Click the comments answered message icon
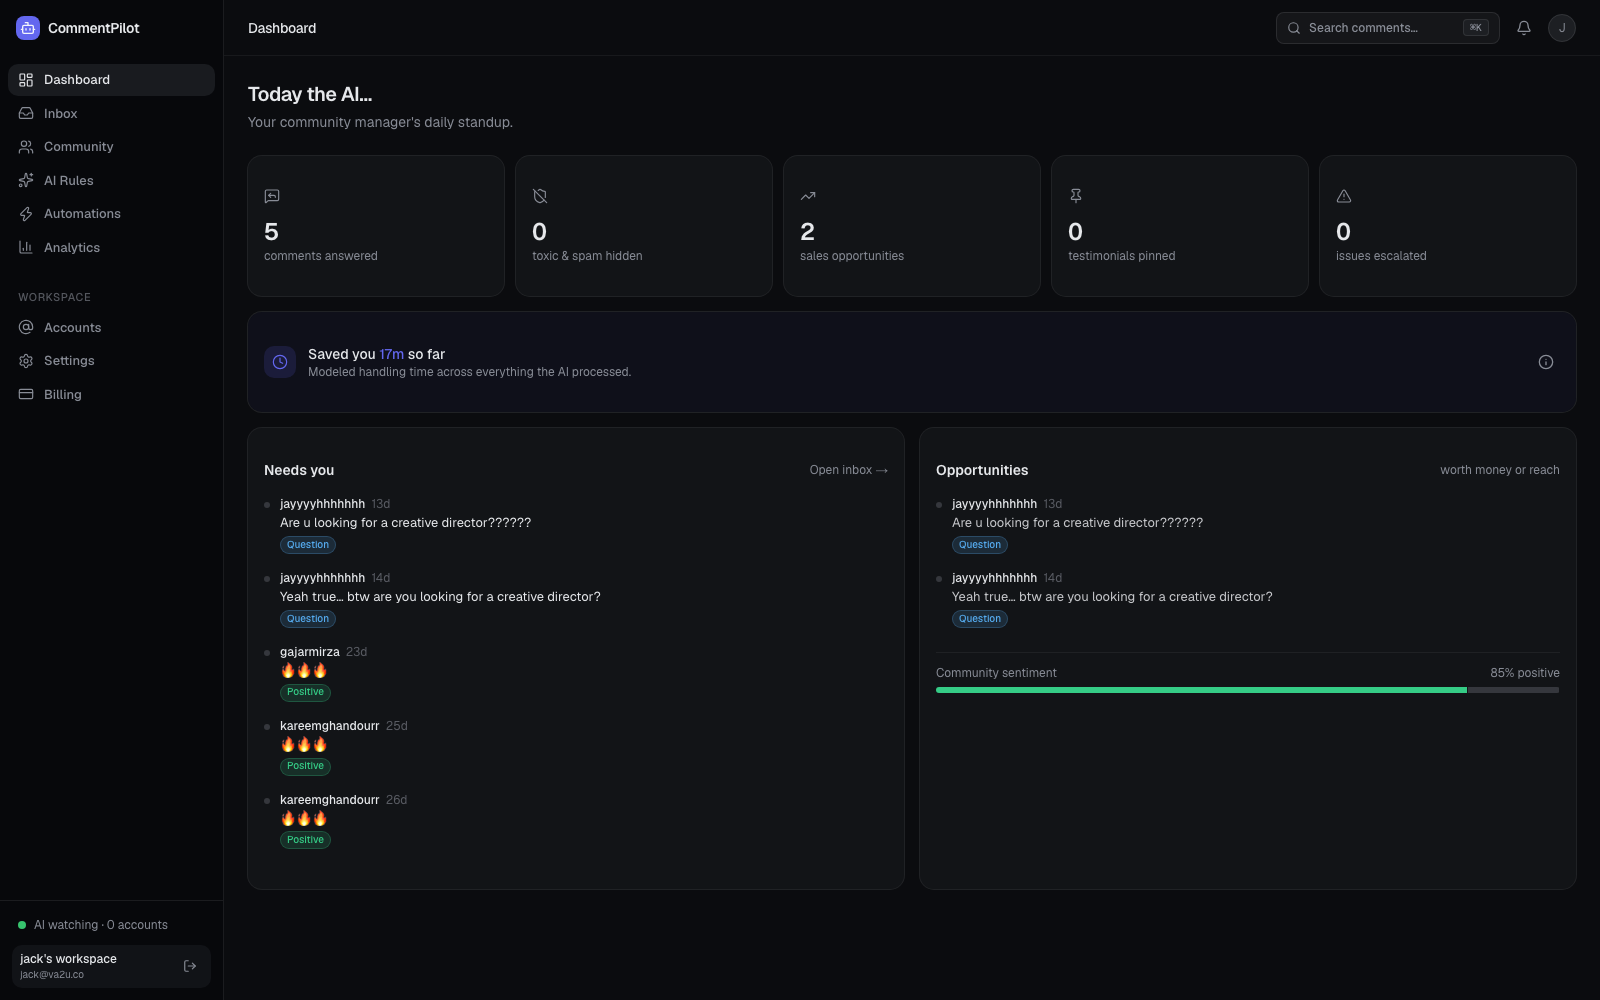 (272, 196)
